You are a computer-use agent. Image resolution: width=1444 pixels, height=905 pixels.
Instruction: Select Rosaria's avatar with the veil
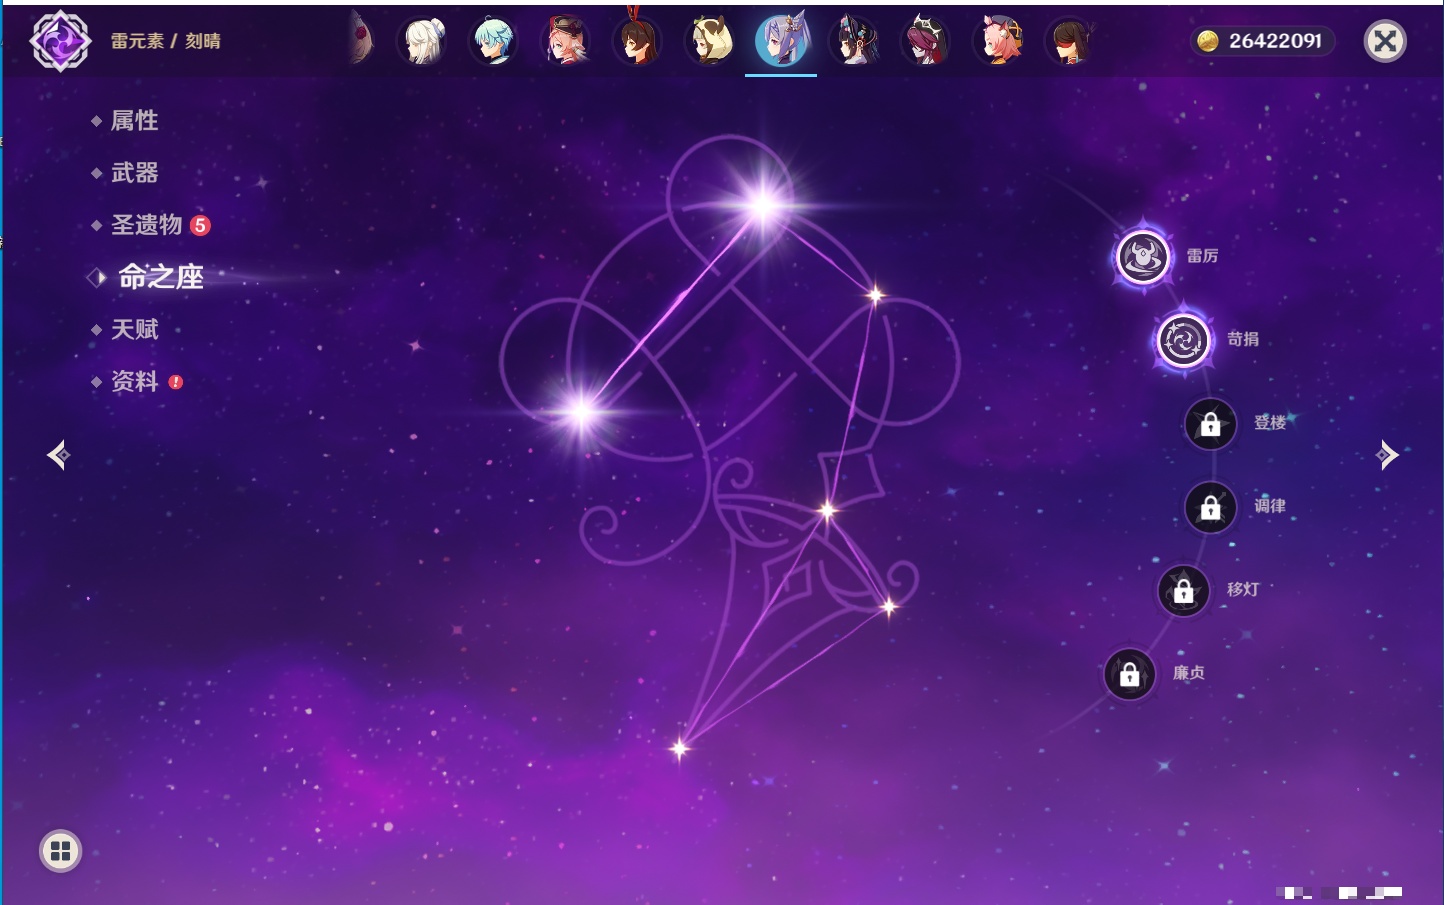[926, 41]
